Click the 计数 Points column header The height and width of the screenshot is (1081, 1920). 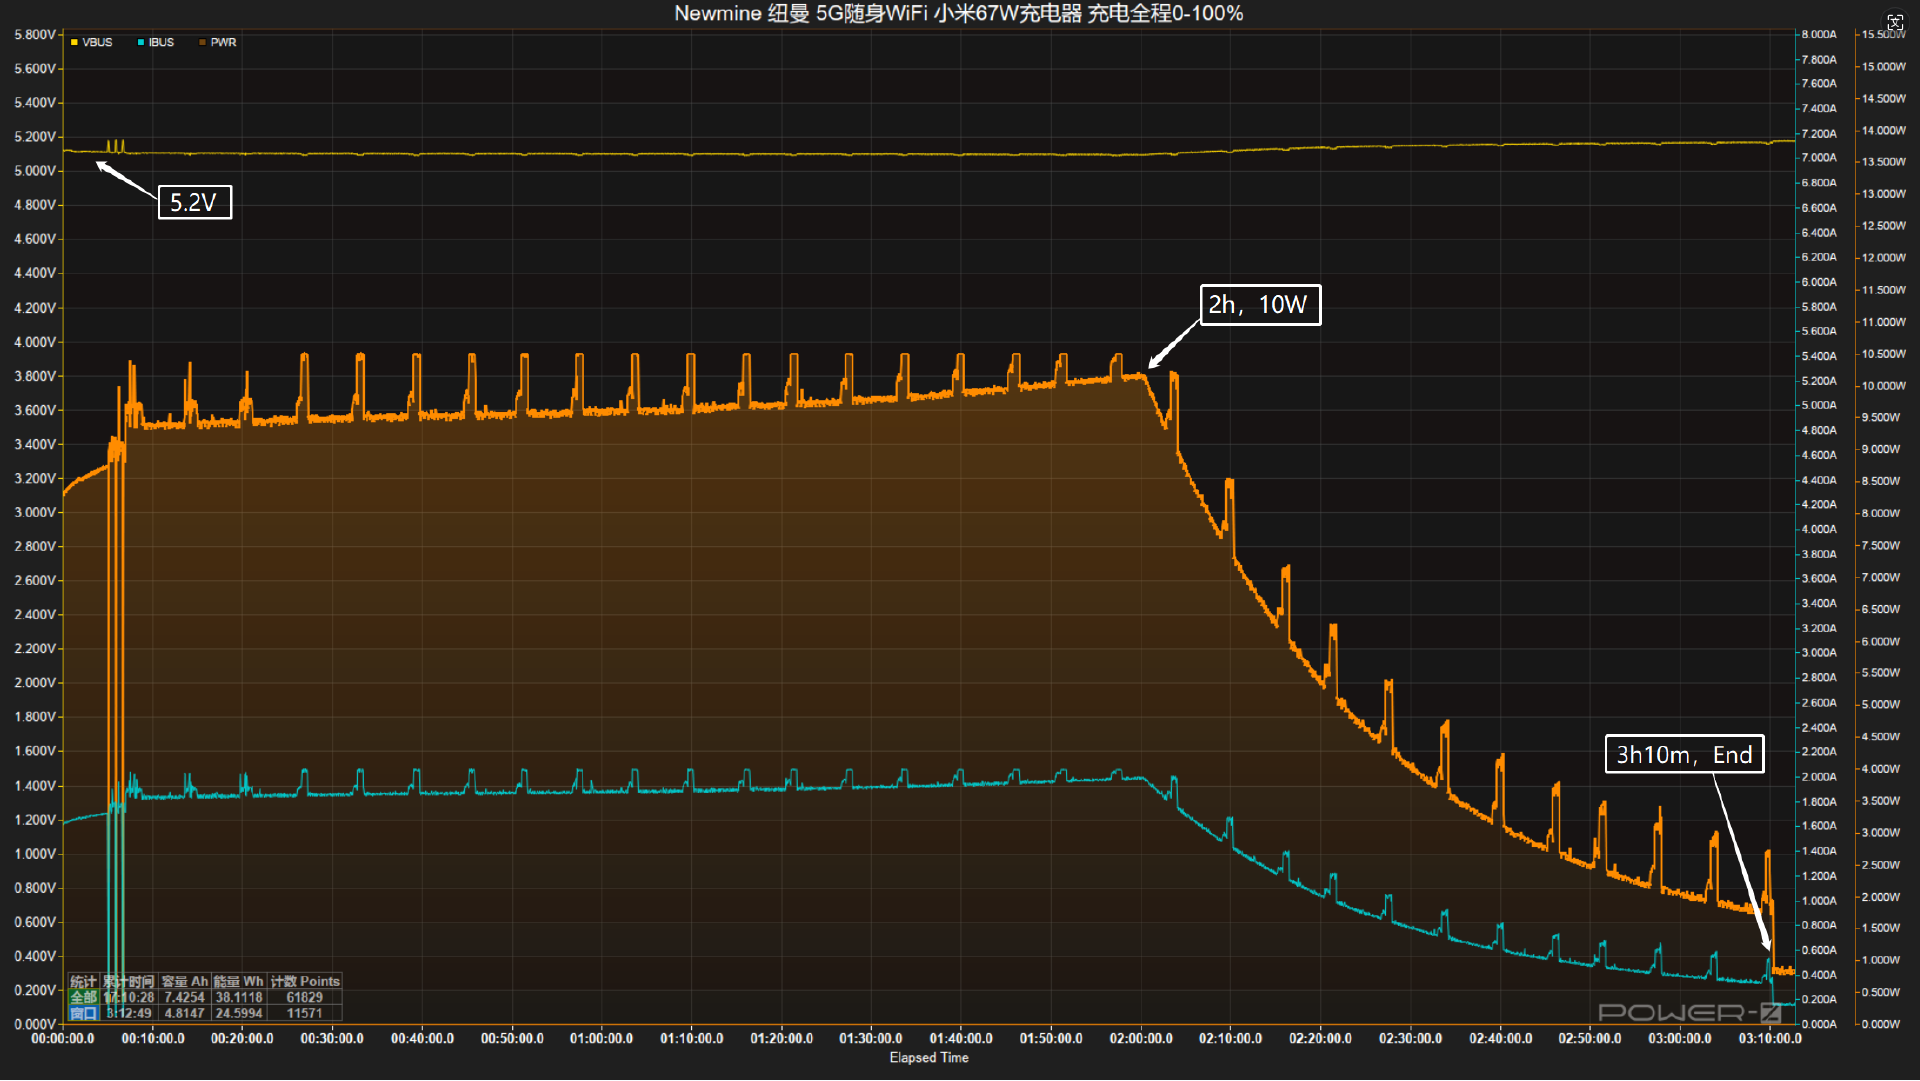[x=305, y=981]
